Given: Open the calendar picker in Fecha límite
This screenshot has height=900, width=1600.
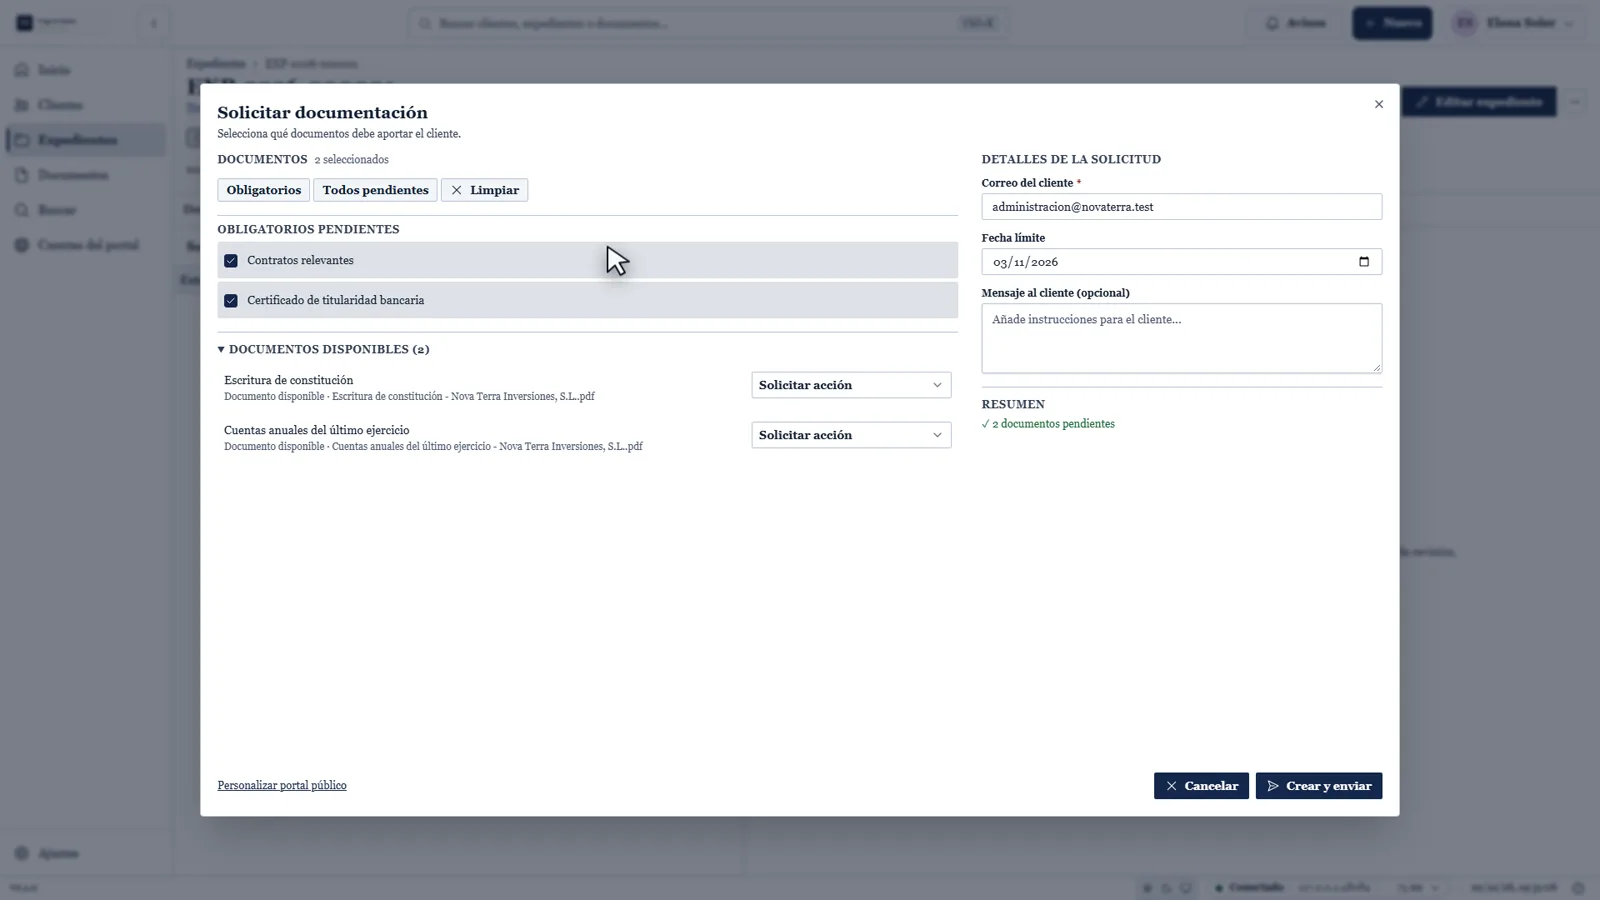Looking at the screenshot, I should [x=1364, y=262].
